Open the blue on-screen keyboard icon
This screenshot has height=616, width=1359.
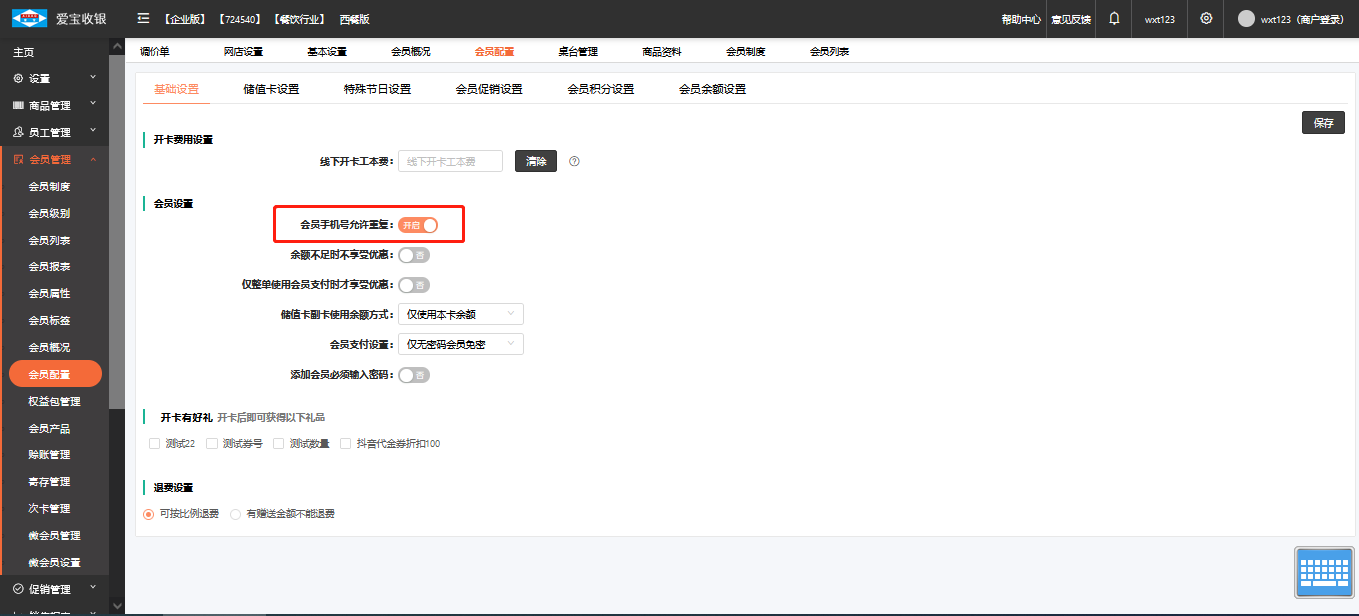1324,576
